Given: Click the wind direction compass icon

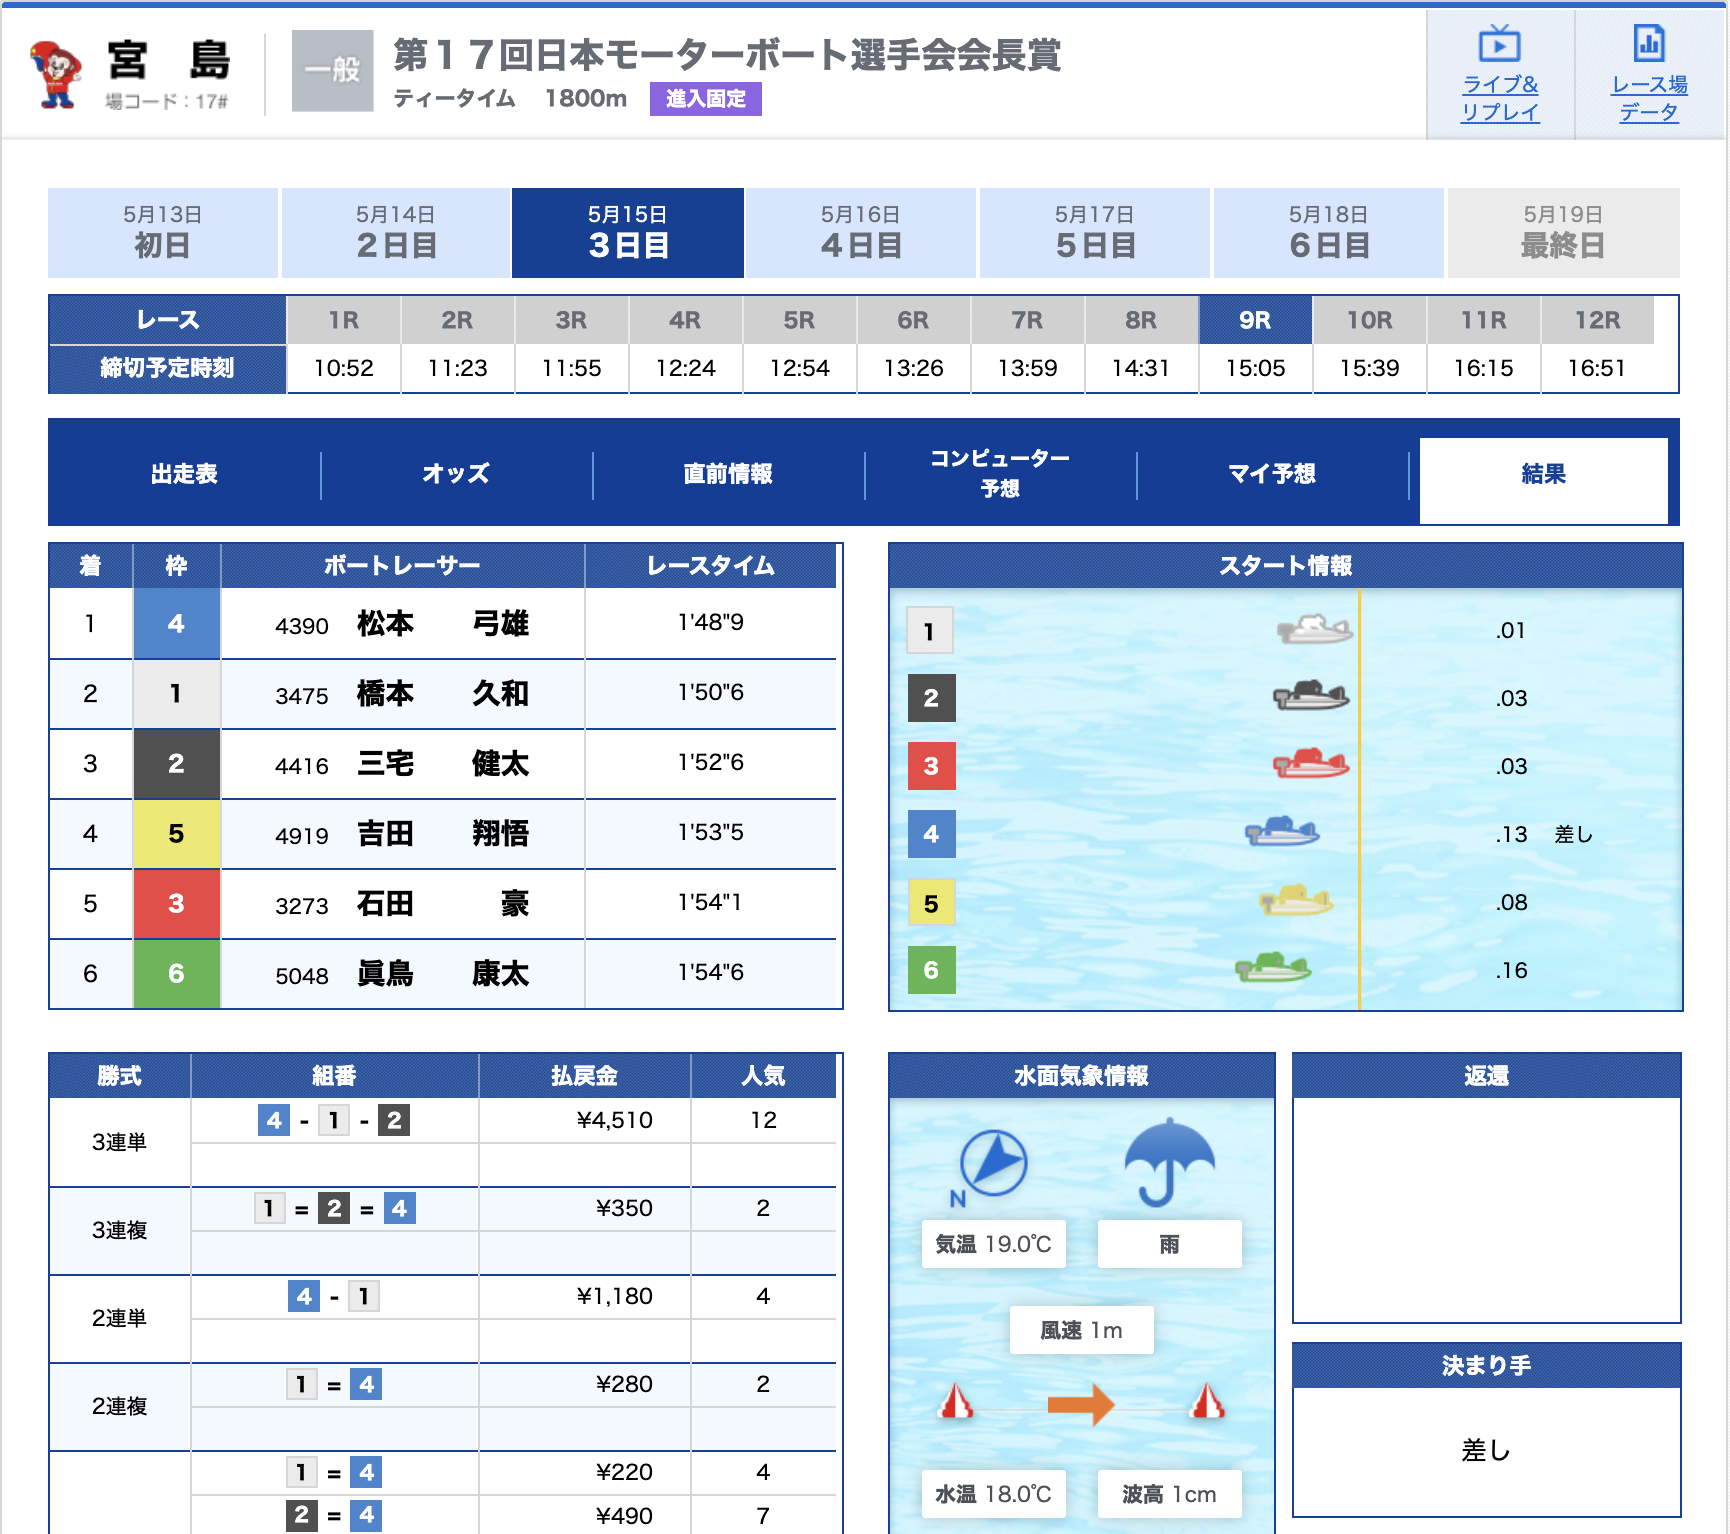Looking at the screenshot, I should coord(992,1163).
